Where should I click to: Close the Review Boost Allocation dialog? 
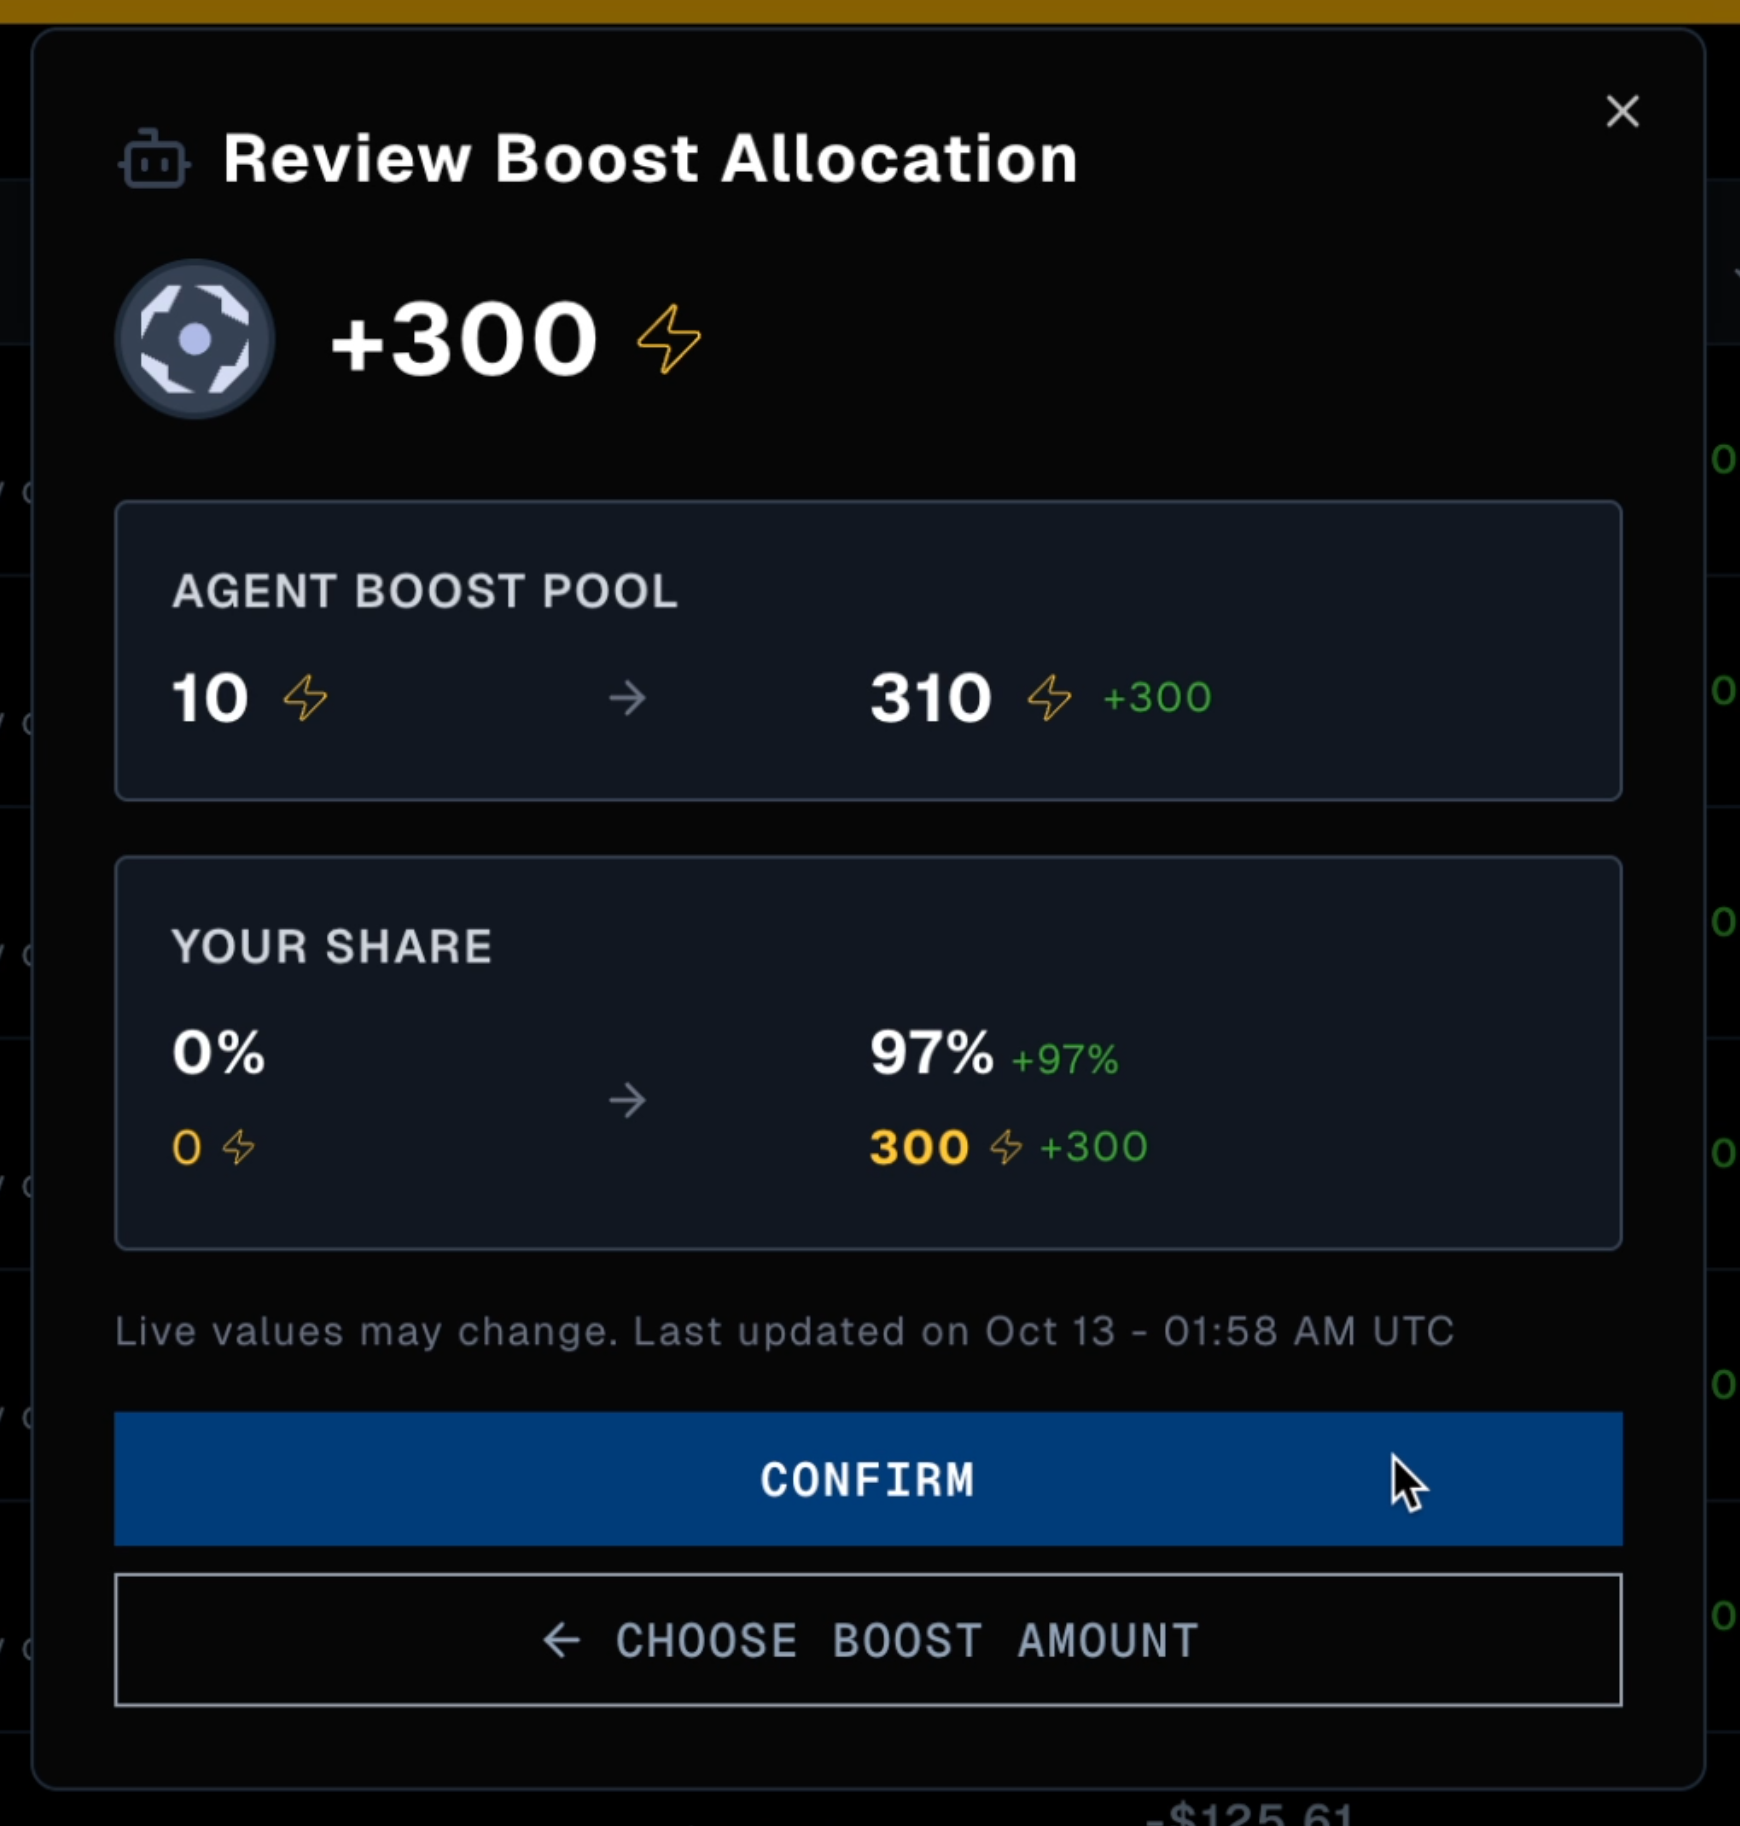coord(1622,111)
